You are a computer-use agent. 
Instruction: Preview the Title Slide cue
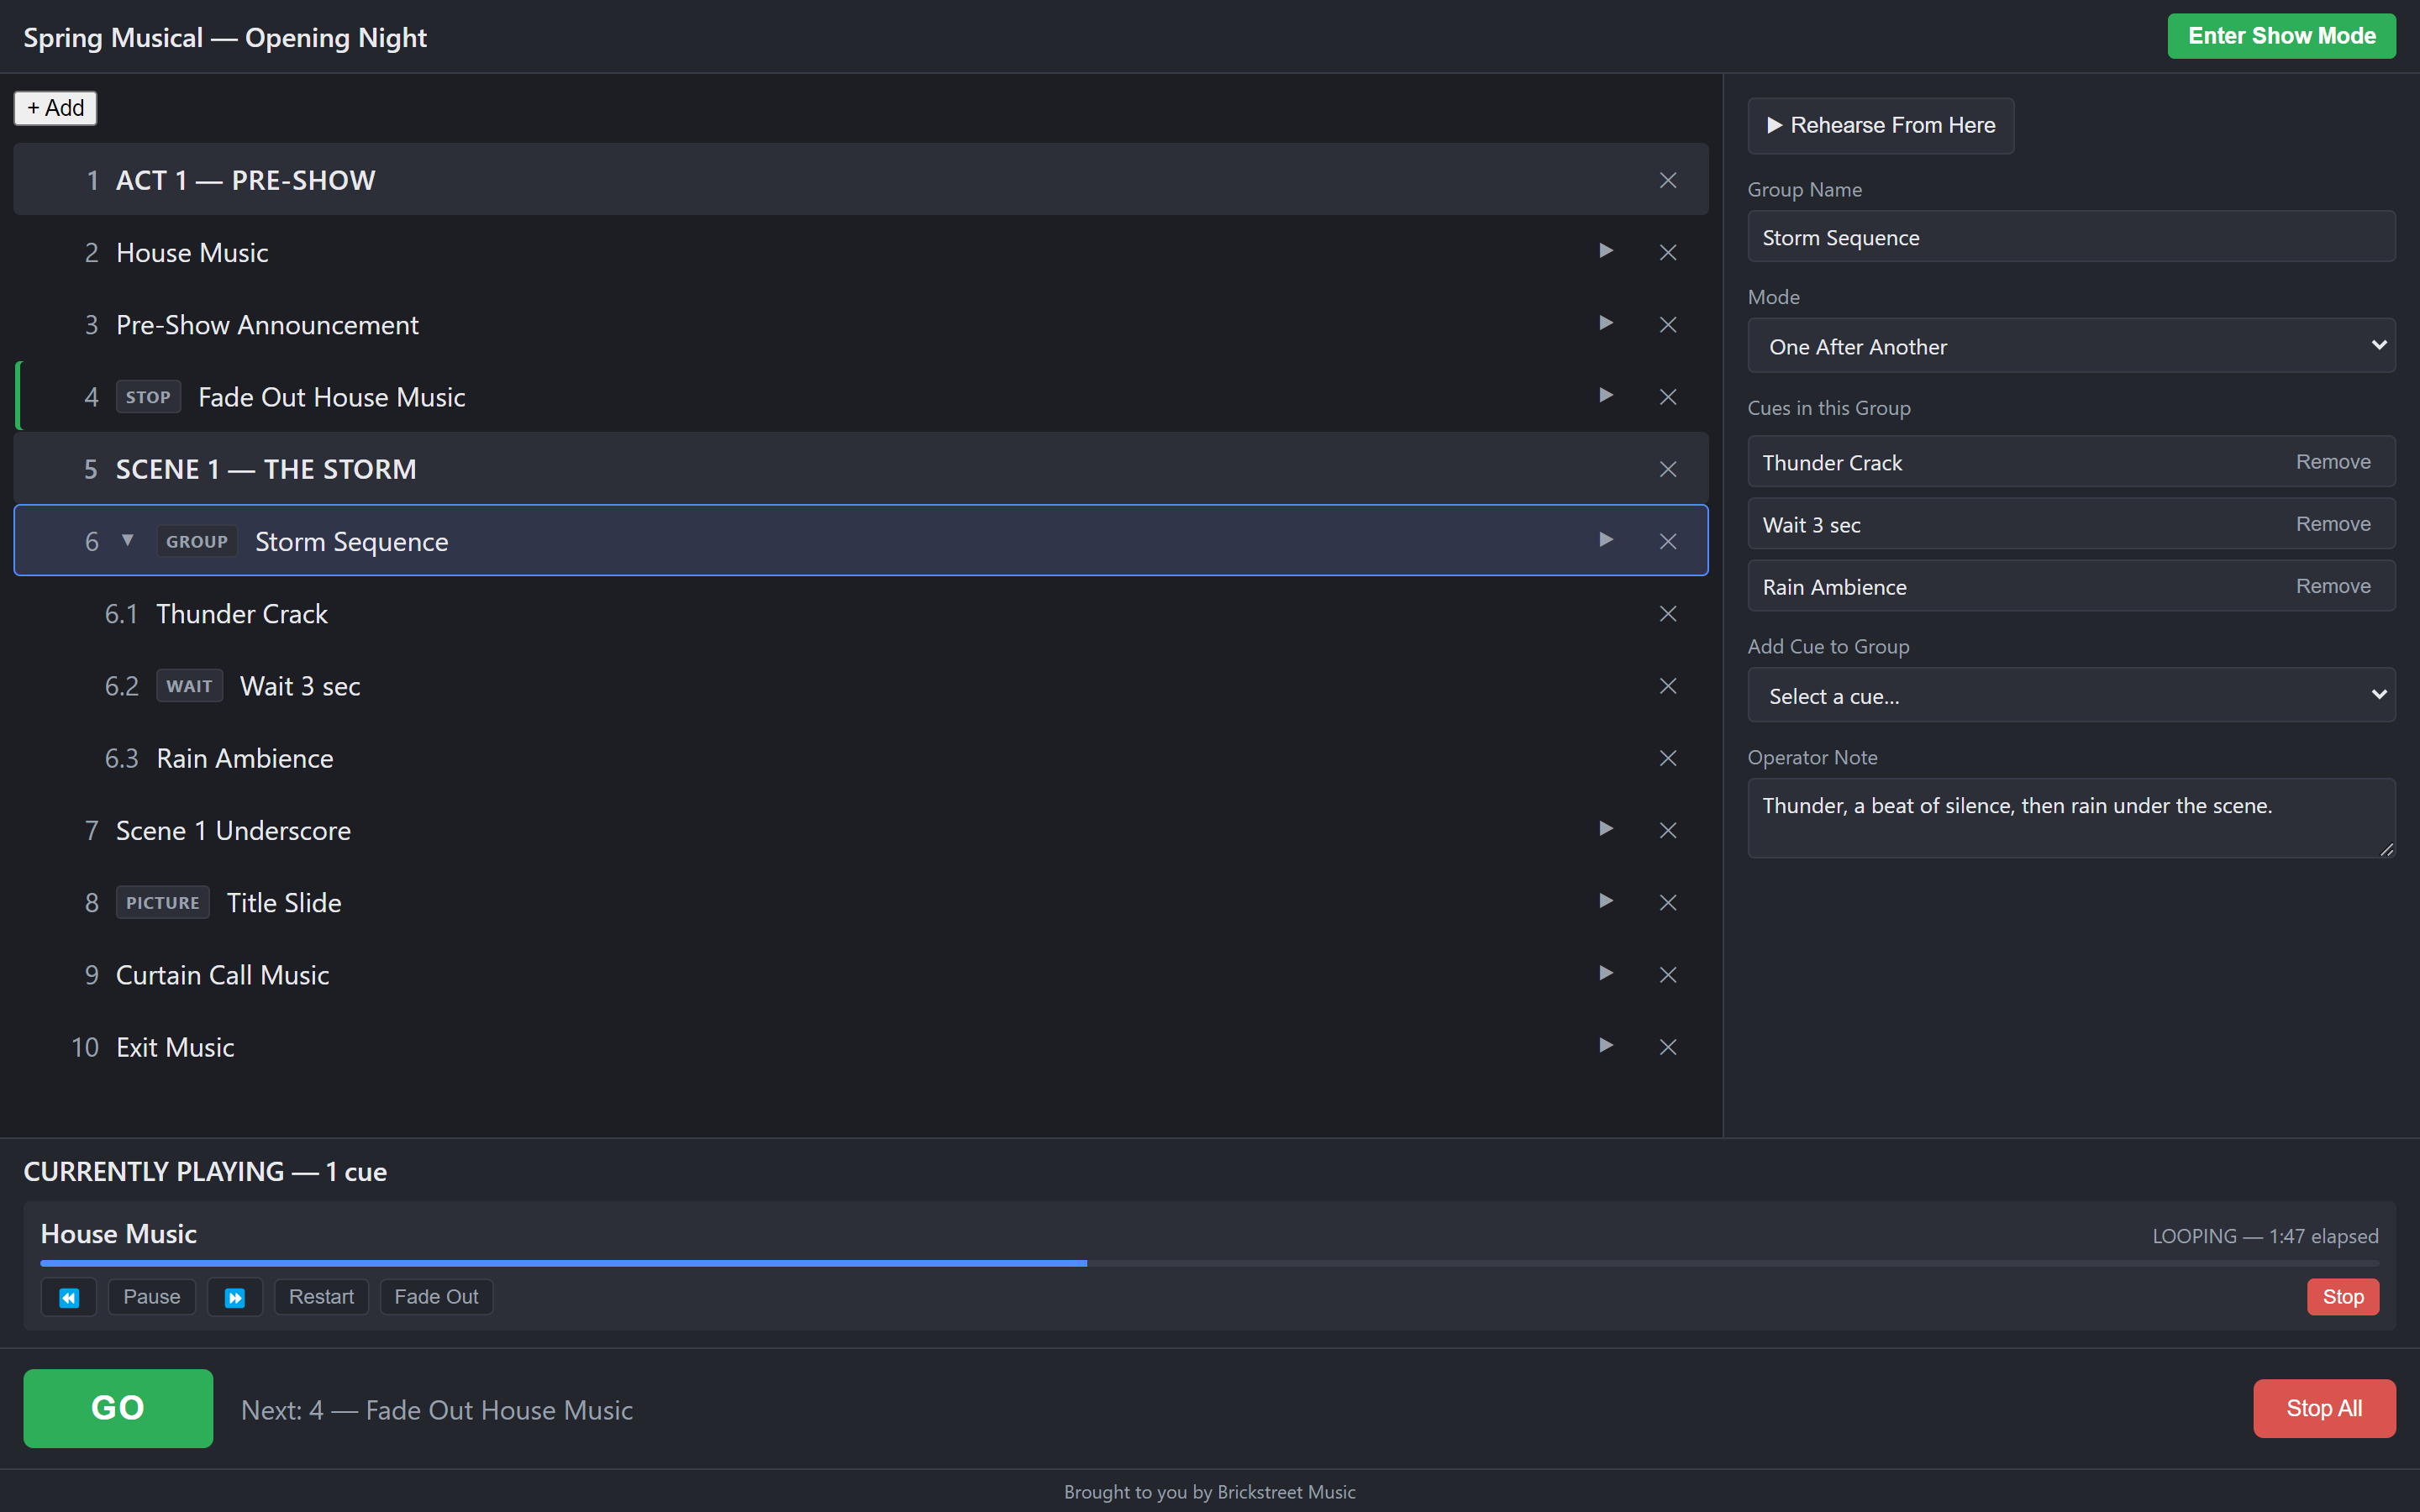click(1605, 901)
